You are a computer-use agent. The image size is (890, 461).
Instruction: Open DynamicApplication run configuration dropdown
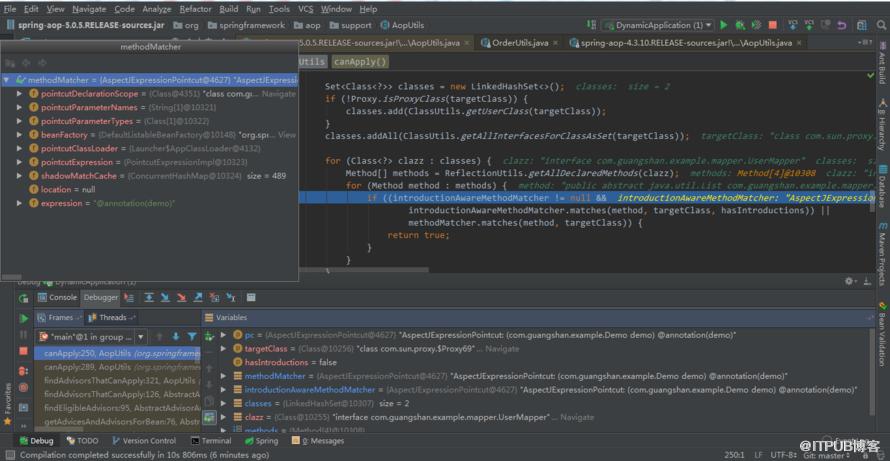point(657,25)
